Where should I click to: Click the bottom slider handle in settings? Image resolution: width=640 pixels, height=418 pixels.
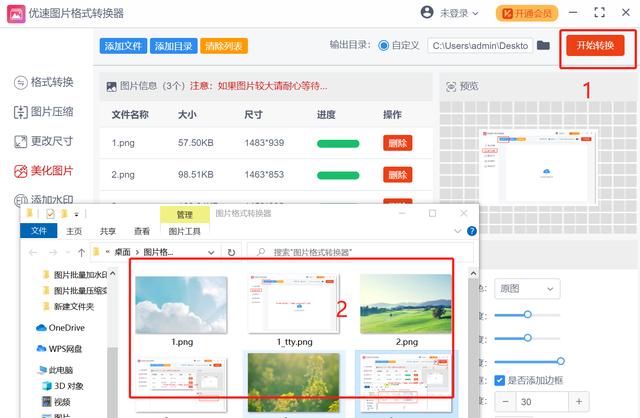tap(560, 361)
